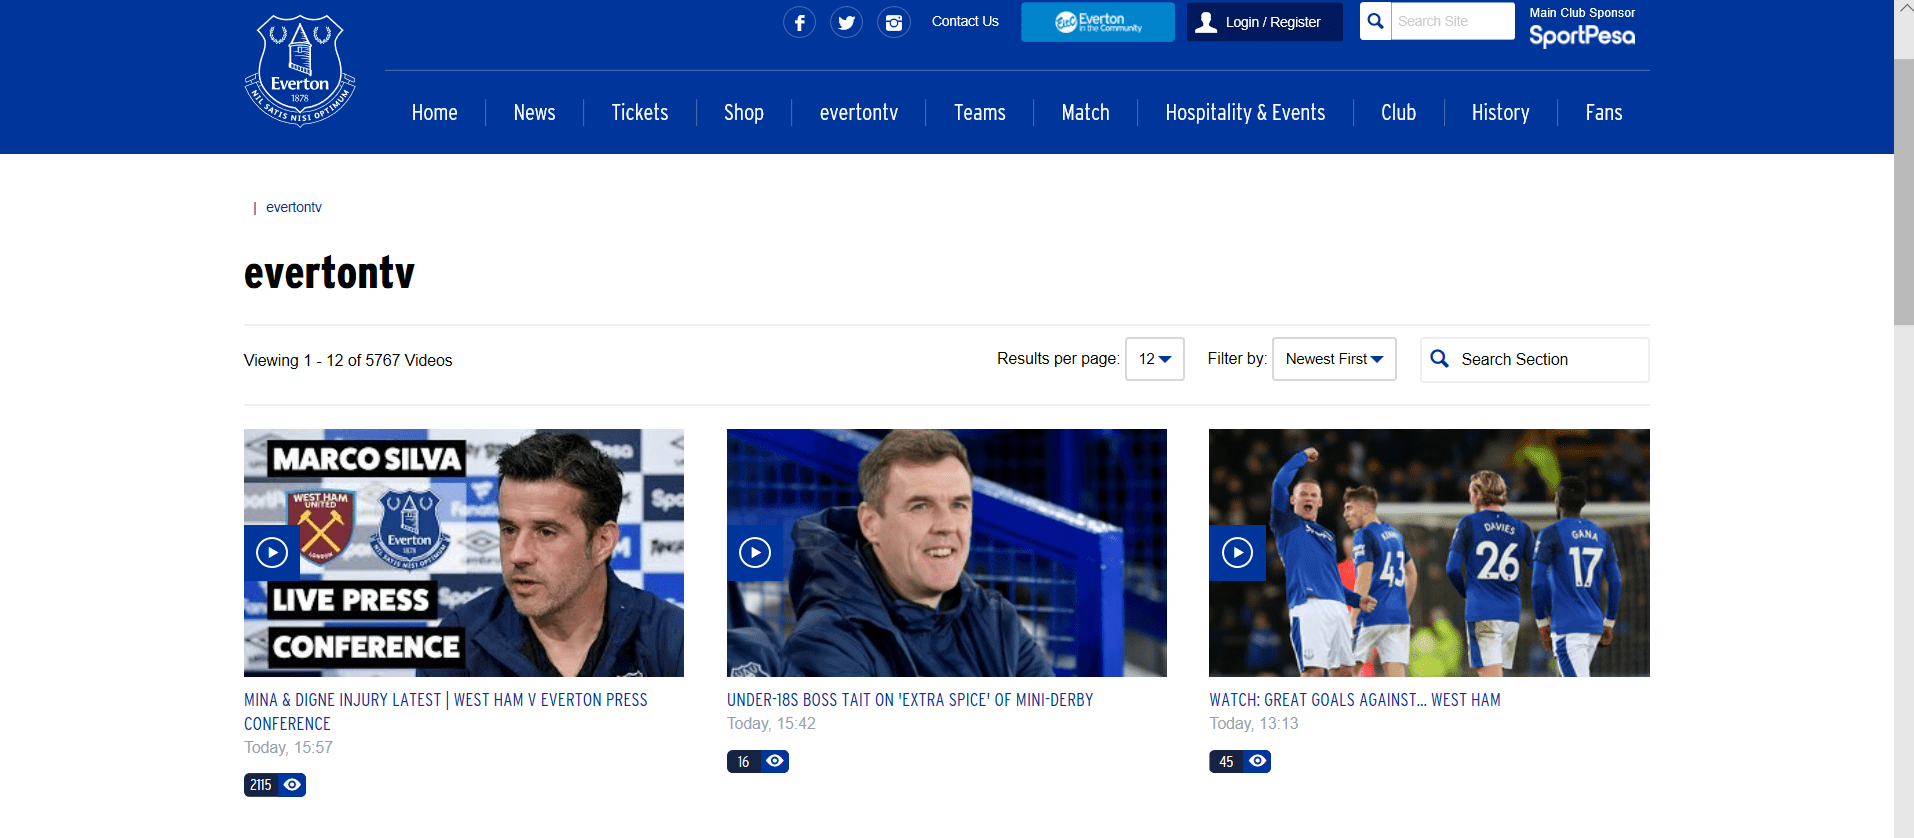Viewport: 1914px width, 838px height.
Task: Go to the Tickets menu item
Action: click(640, 113)
